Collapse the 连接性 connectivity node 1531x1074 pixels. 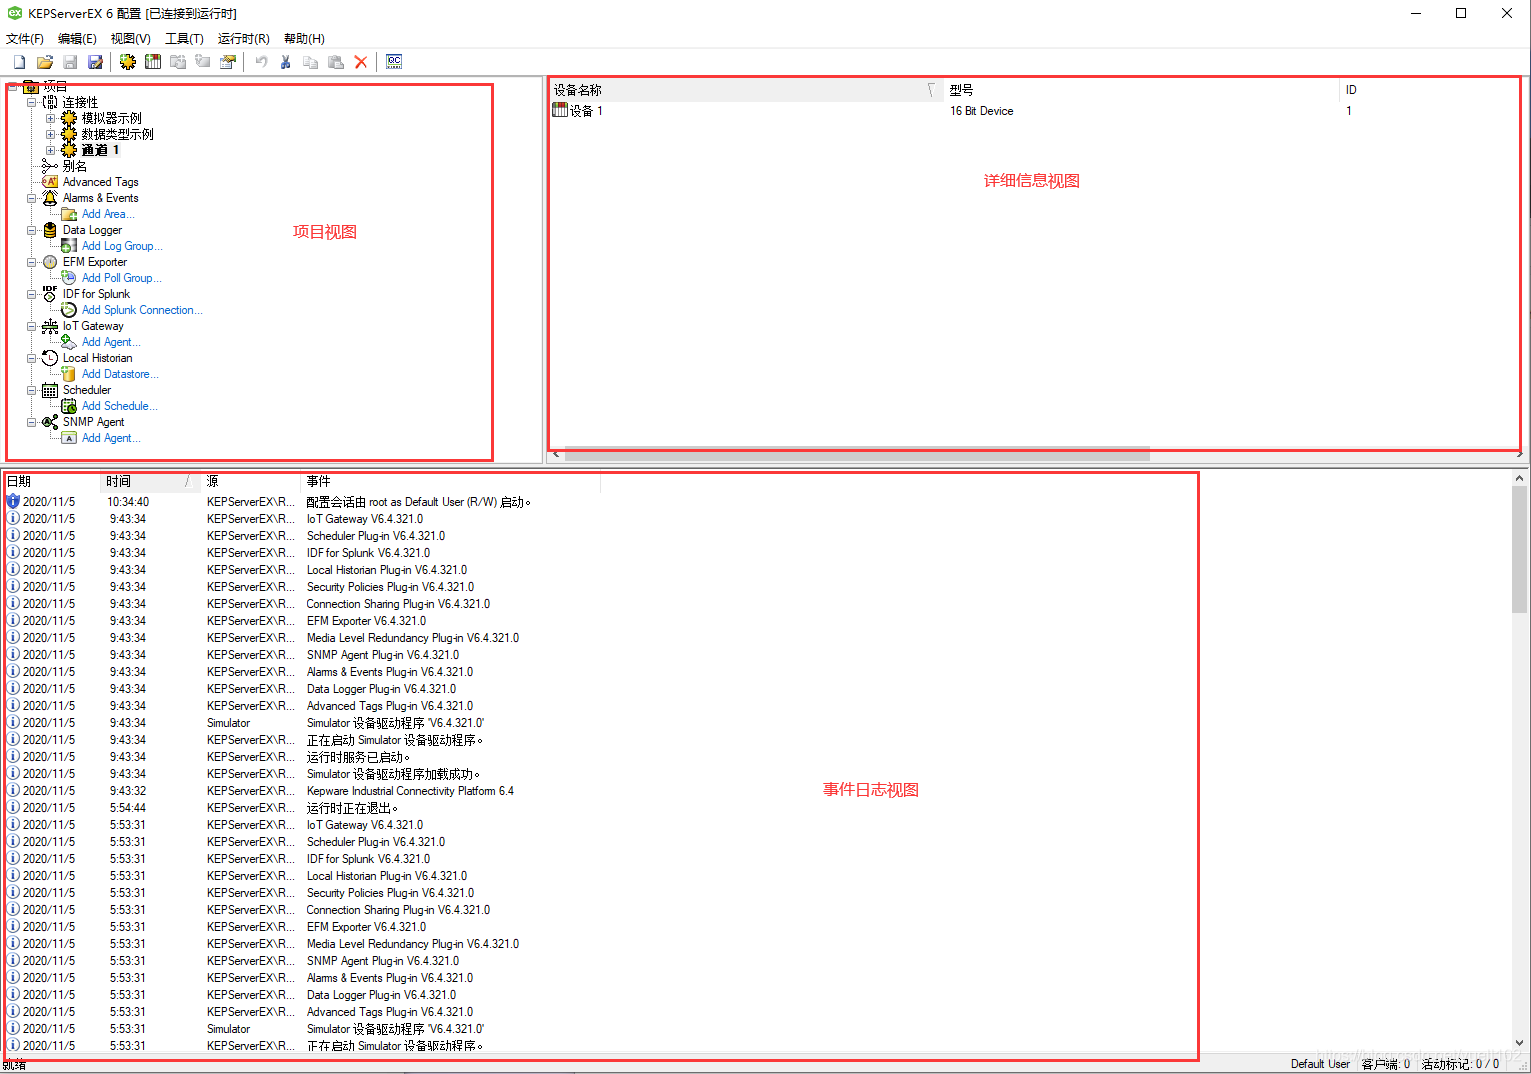[31, 102]
